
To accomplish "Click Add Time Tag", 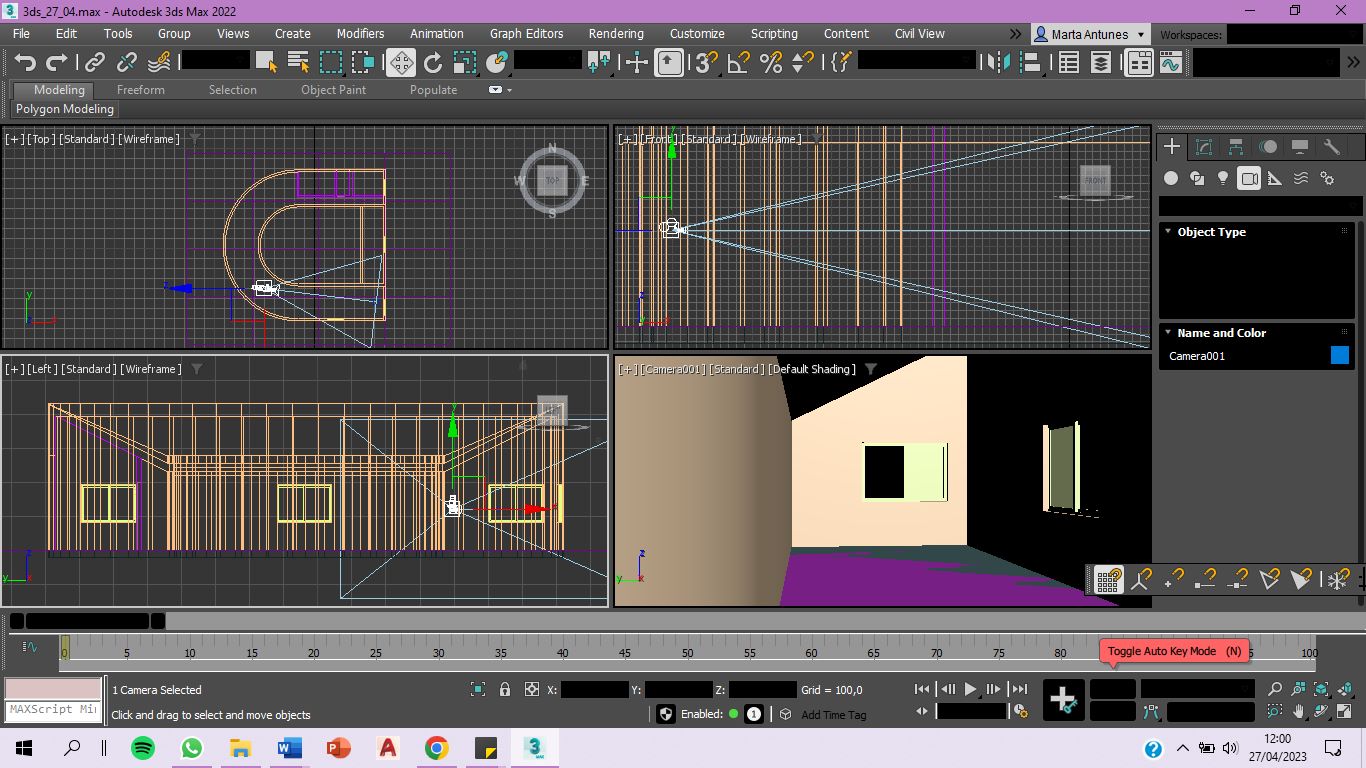I will pos(834,715).
